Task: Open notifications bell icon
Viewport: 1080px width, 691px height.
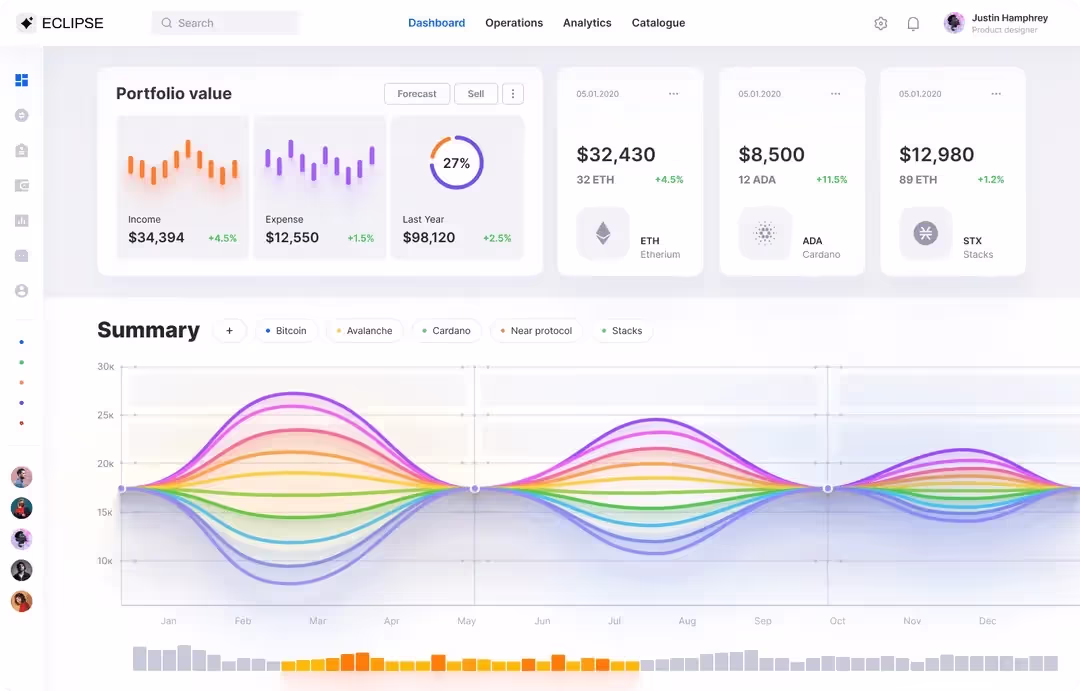Action: tap(913, 23)
